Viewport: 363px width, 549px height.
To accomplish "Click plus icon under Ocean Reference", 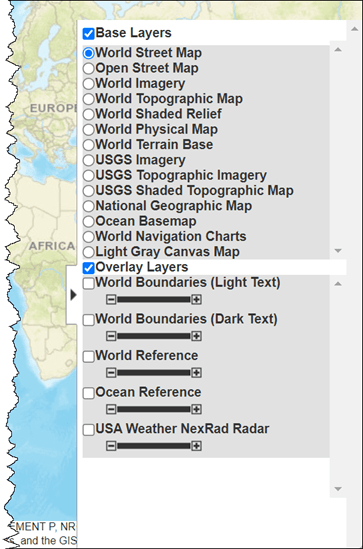I will [196, 409].
